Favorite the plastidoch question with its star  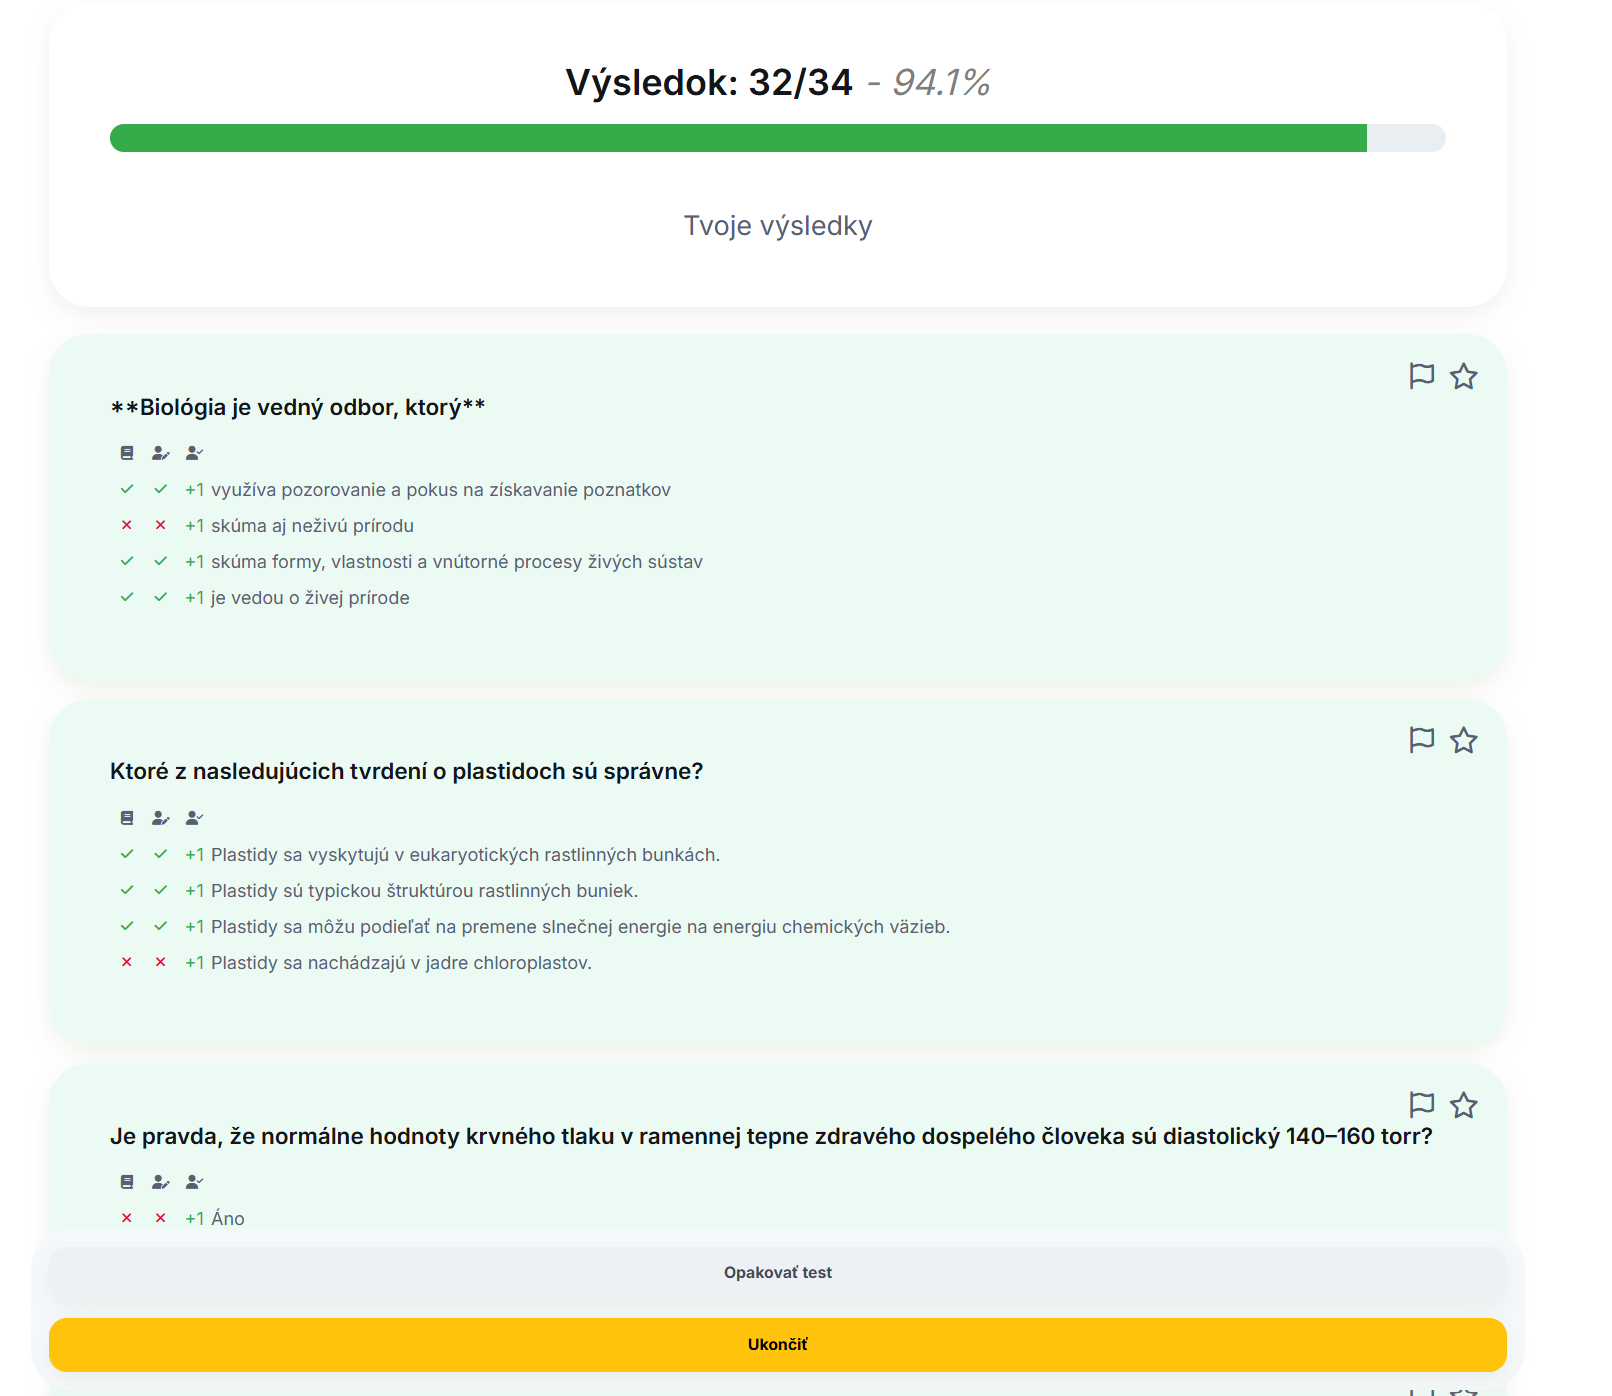pos(1463,740)
